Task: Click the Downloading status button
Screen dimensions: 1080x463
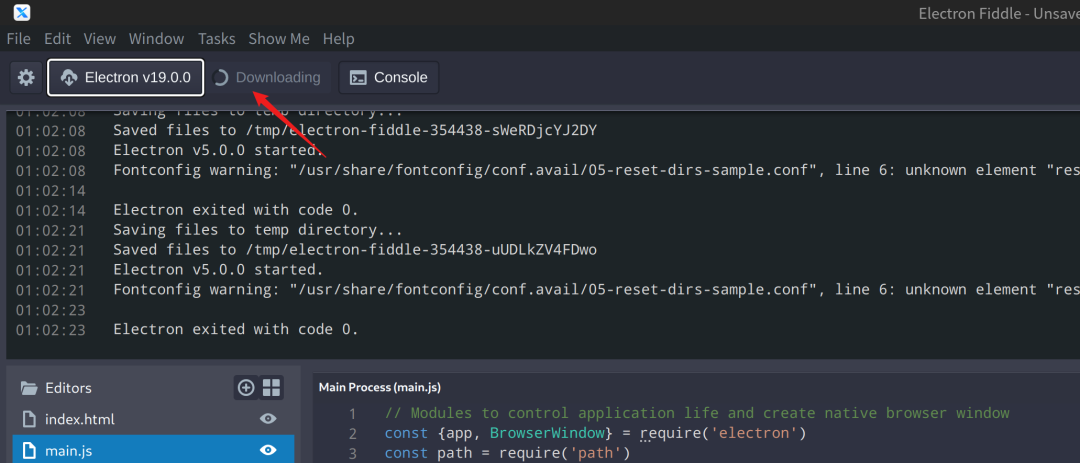Action: 269,78
